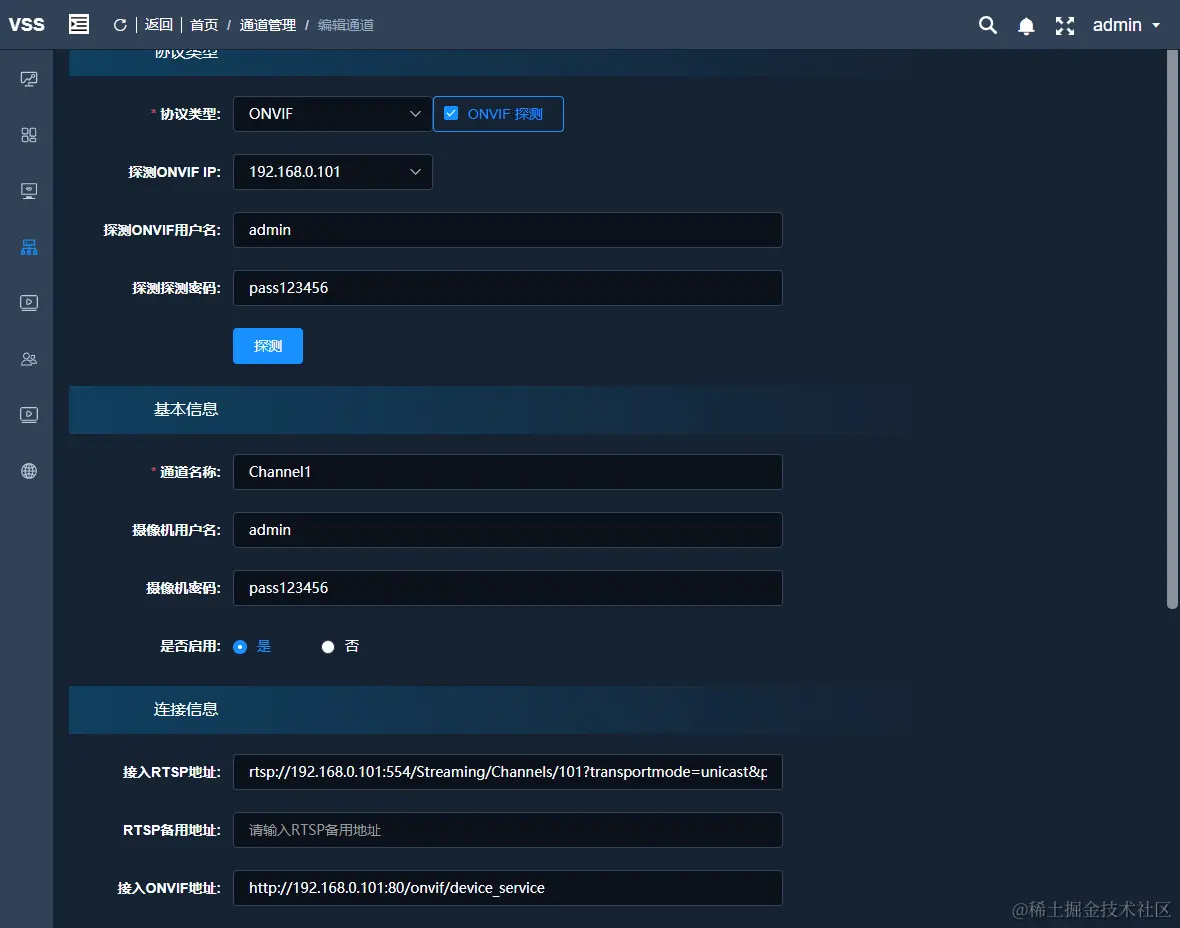Click the blue 探测 button

click(268, 346)
